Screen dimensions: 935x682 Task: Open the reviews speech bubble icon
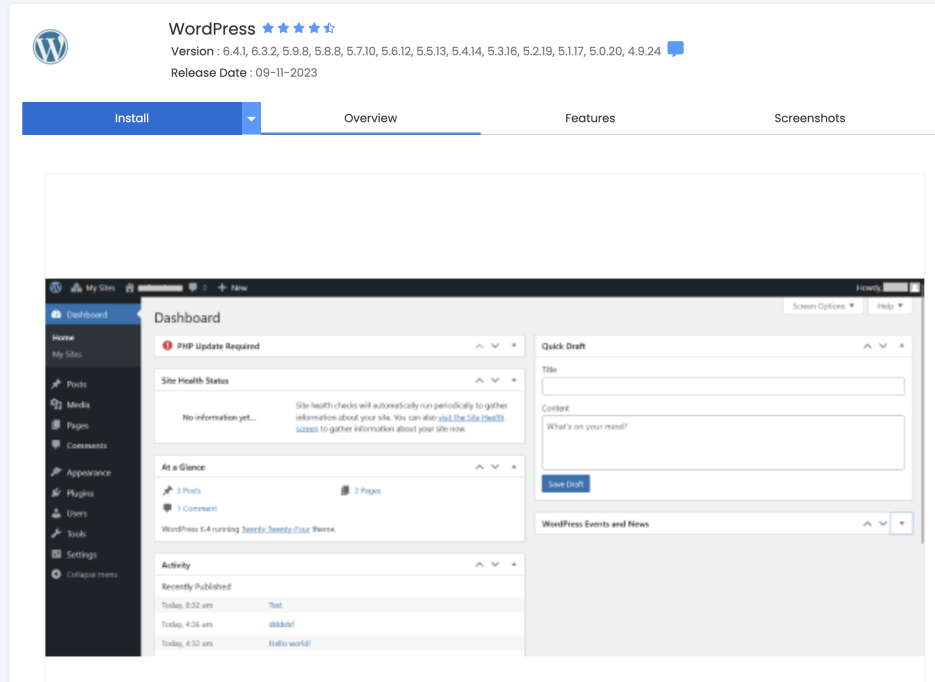point(676,50)
